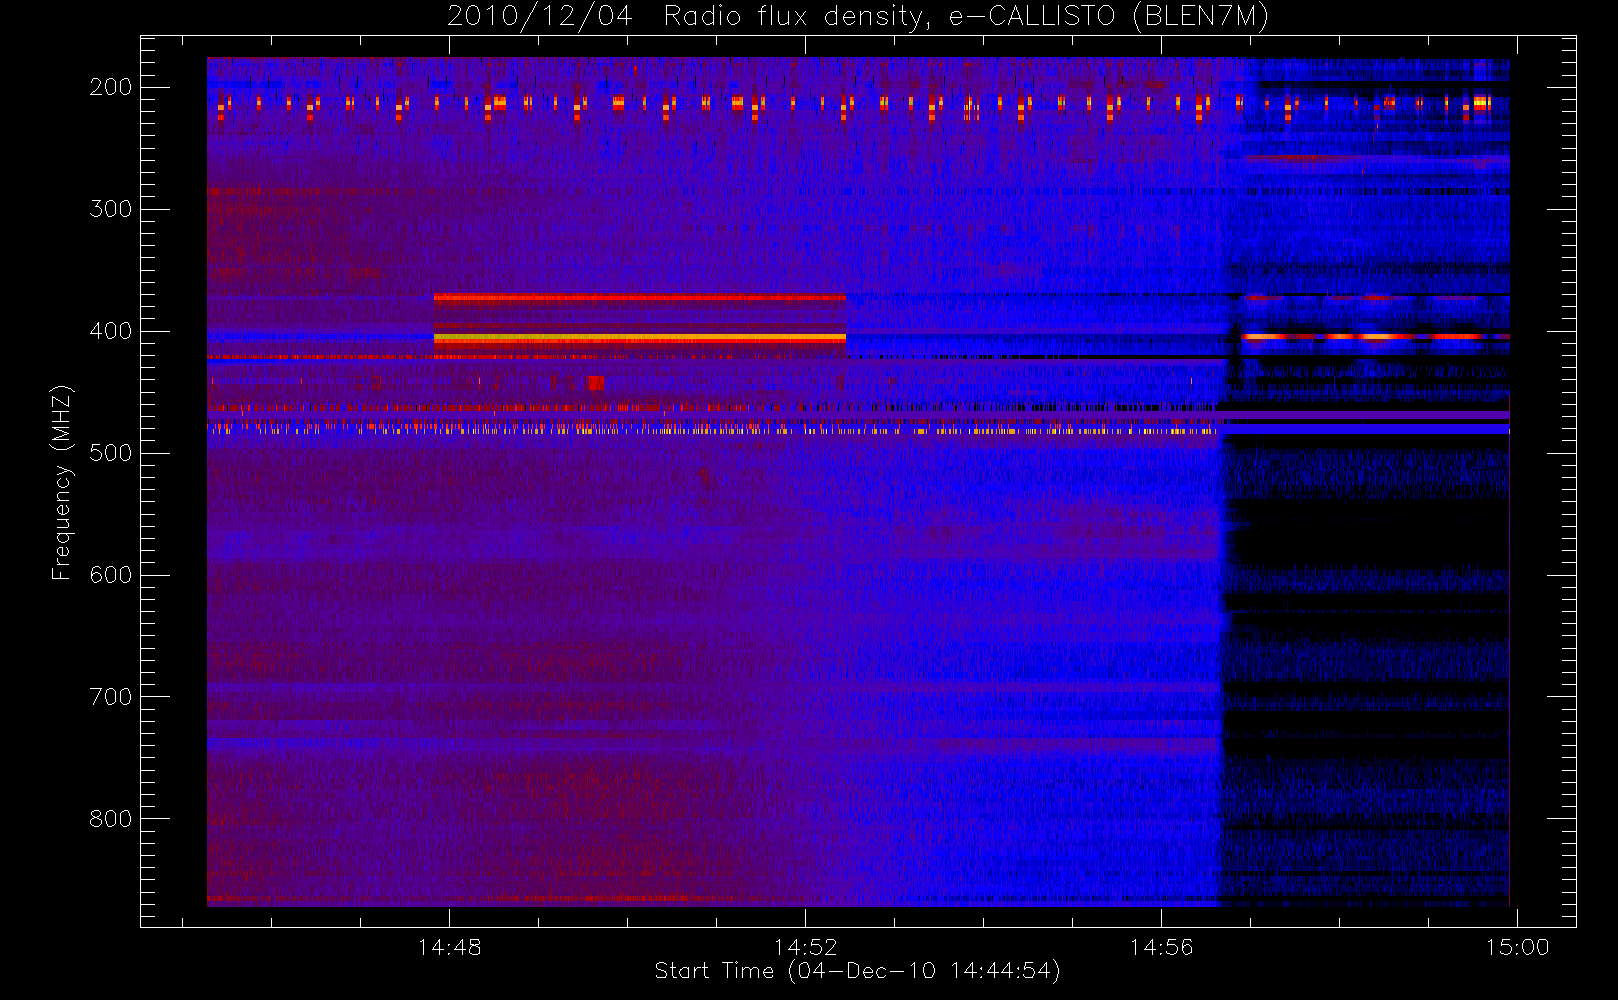
Task: Click the 14:48 time tick label
Action: click(x=449, y=947)
